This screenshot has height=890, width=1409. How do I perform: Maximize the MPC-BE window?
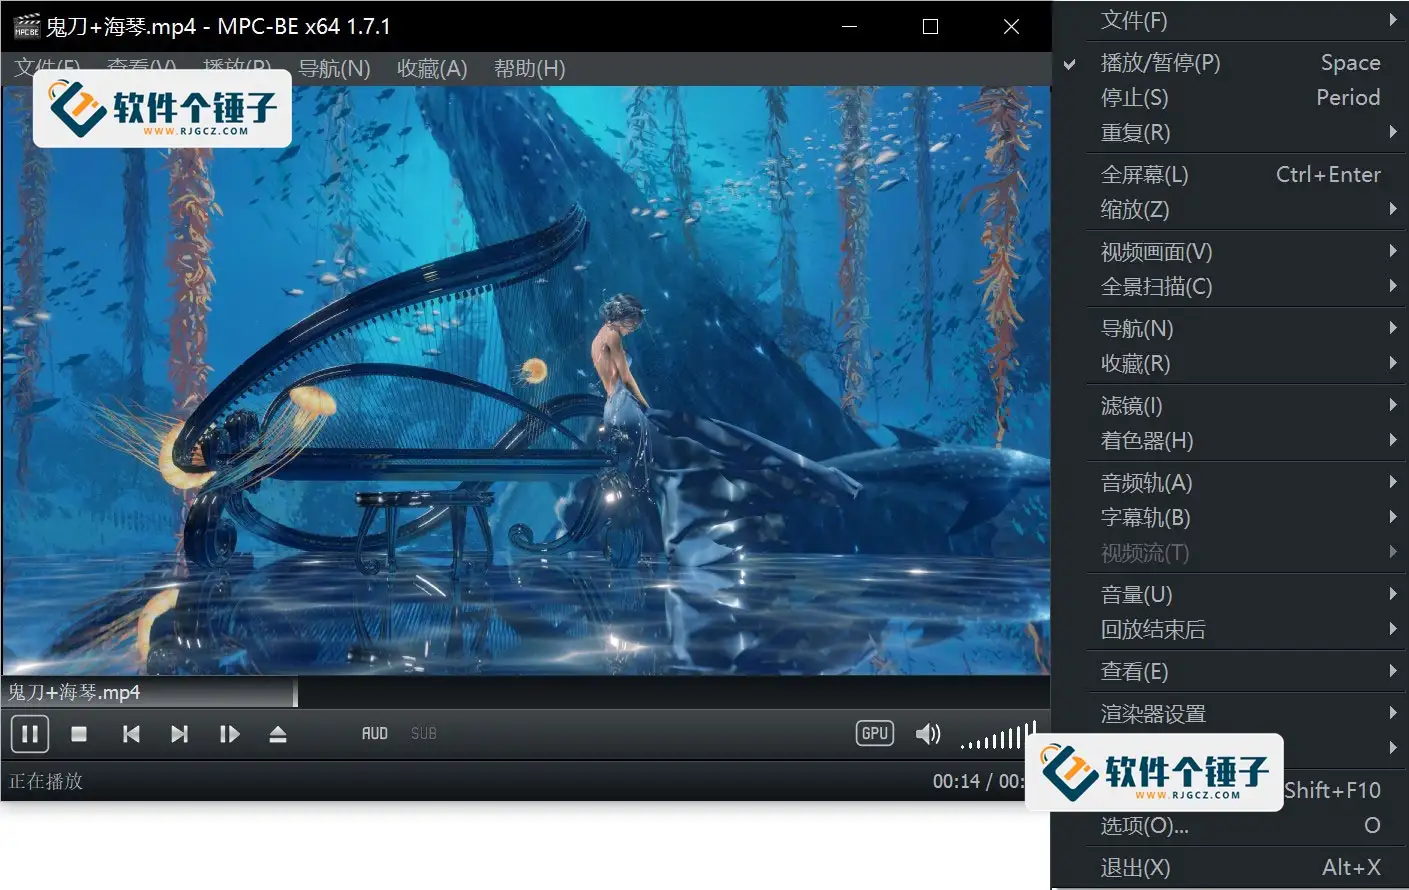click(931, 26)
